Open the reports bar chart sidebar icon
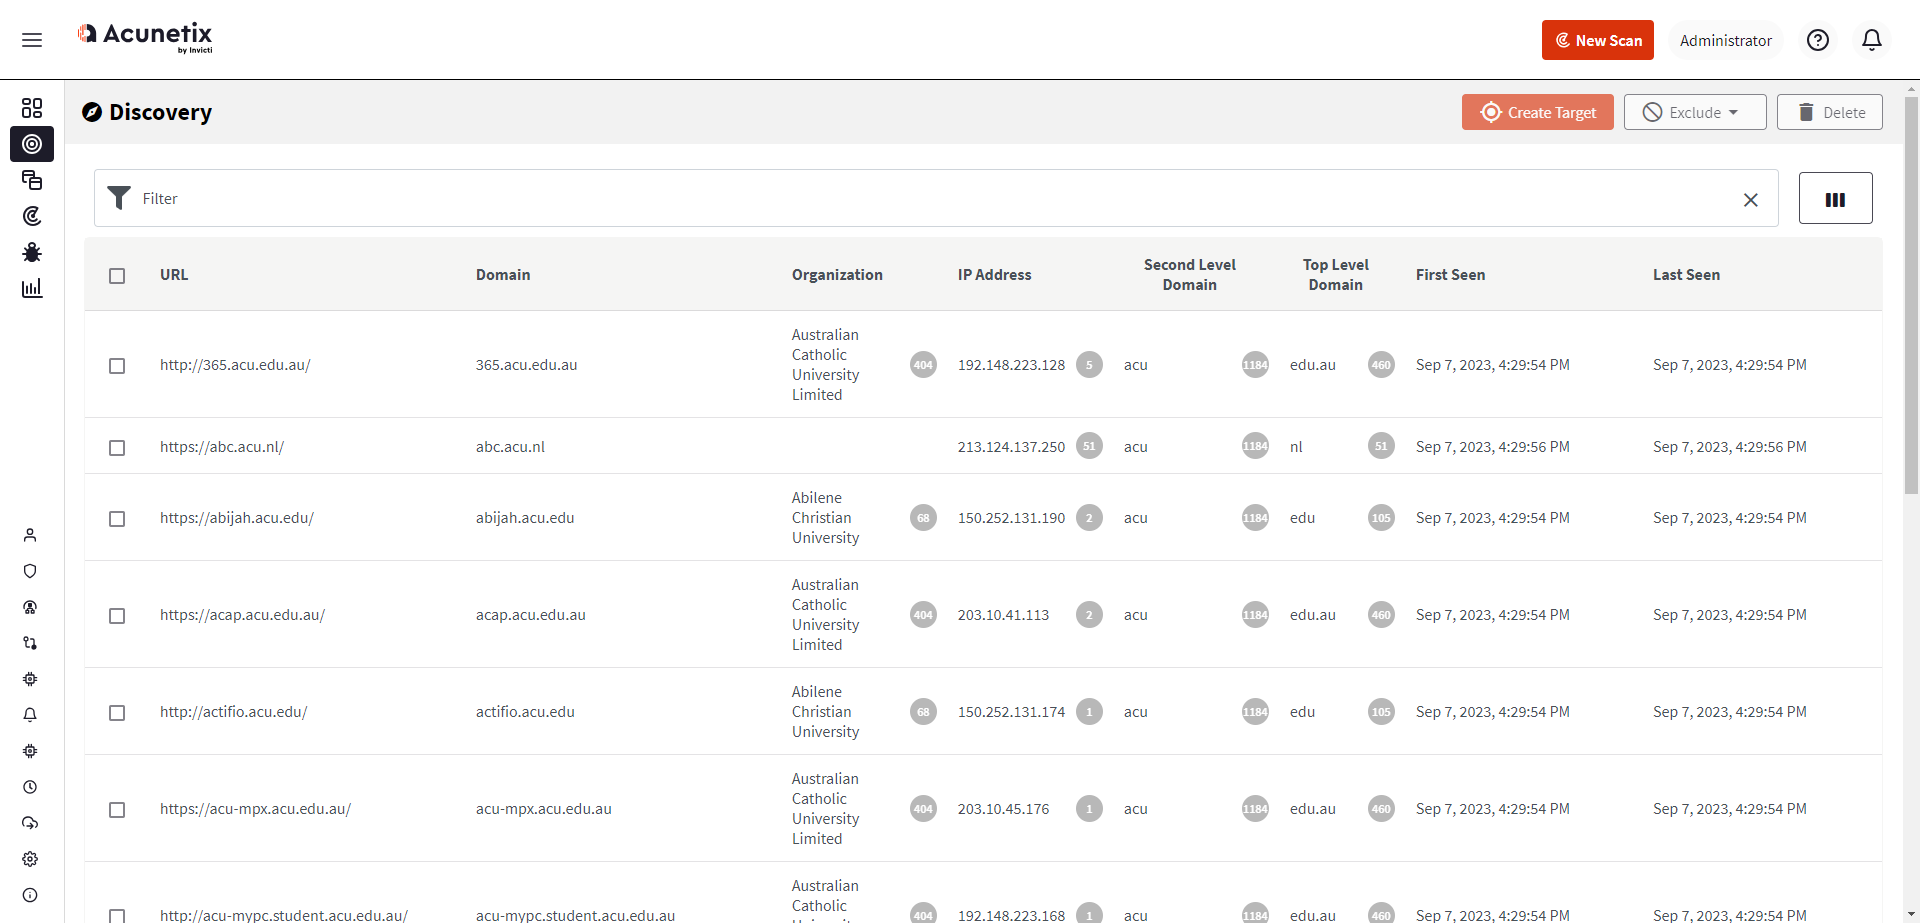The width and height of the screenshot is (1920, 923). (32, 288)
